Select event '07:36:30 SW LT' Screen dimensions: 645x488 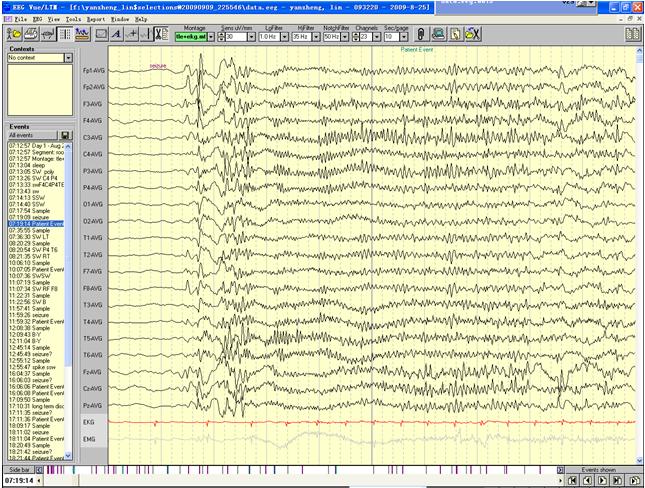[36, 237]
